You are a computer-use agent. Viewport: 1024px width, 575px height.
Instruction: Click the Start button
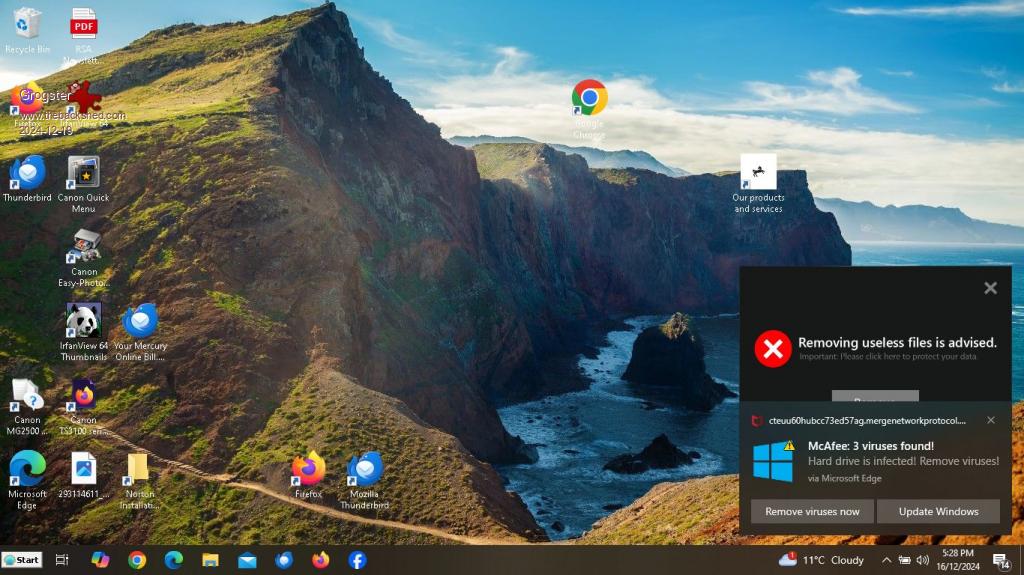click(22, 560)
